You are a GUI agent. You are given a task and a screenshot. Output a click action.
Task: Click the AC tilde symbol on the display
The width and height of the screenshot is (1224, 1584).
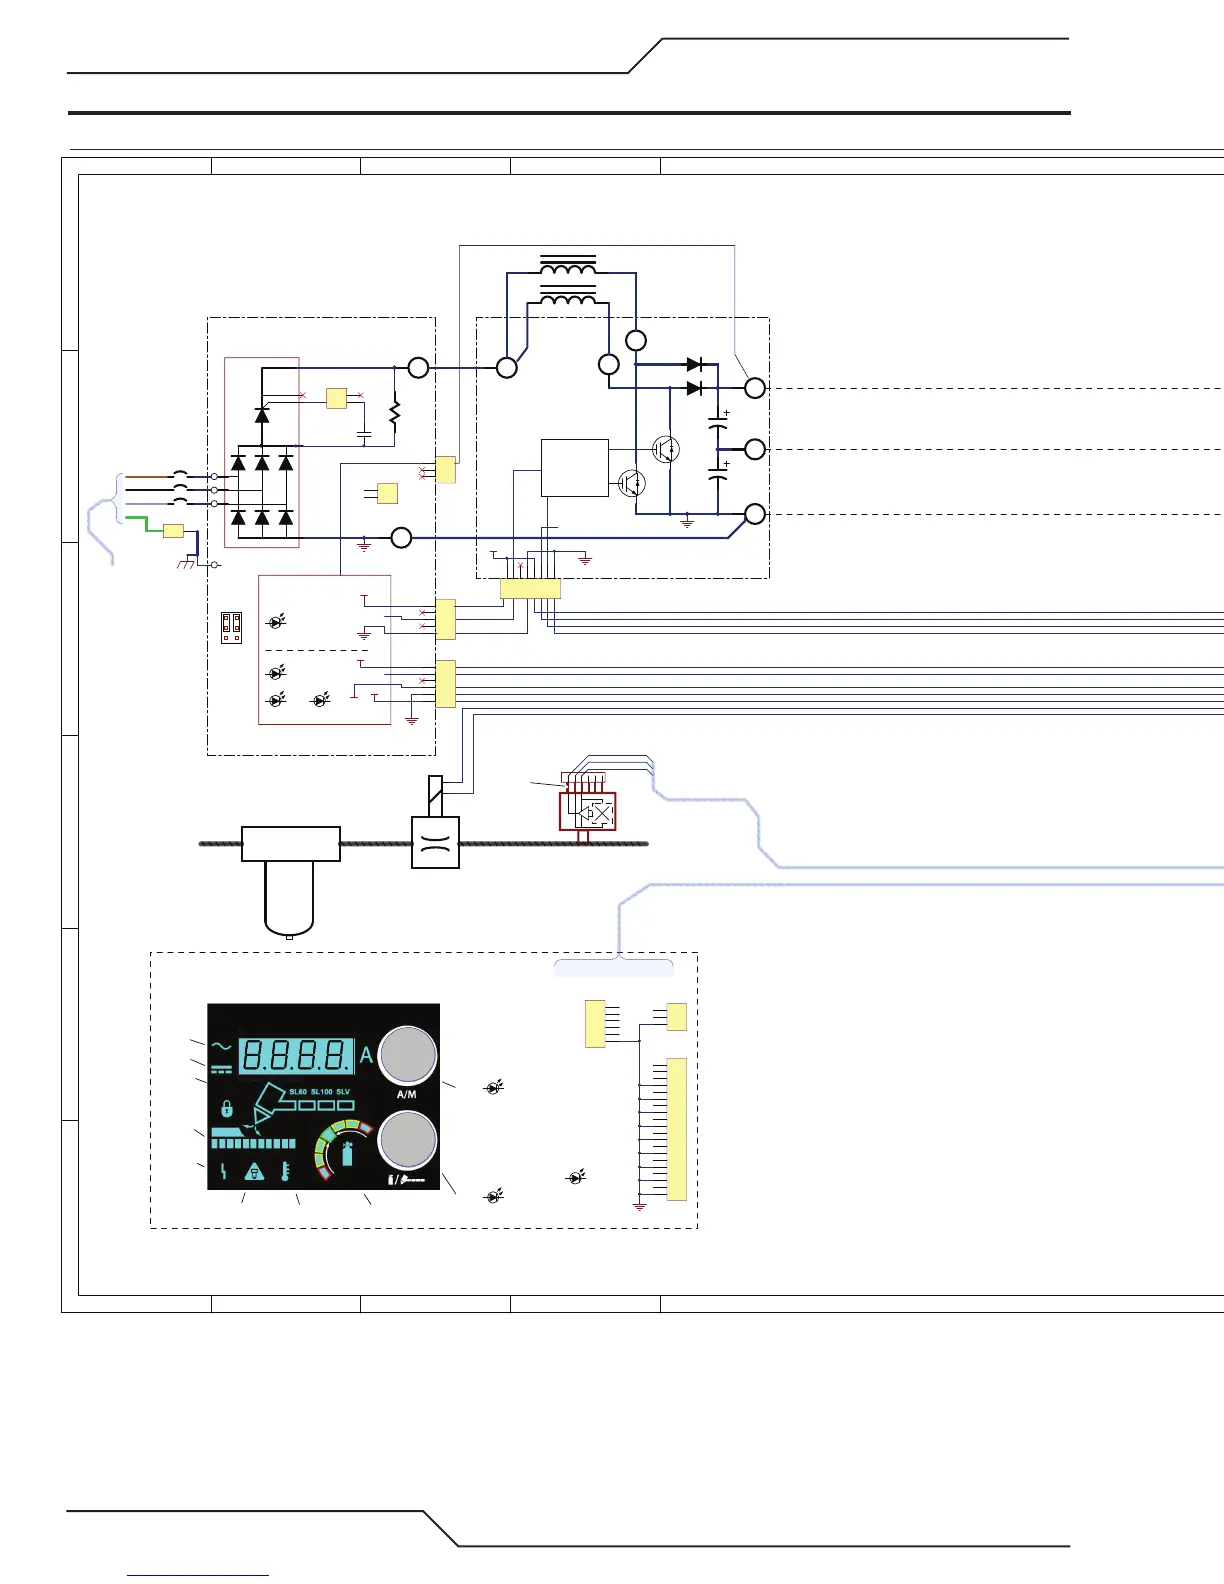(222, 1048)
